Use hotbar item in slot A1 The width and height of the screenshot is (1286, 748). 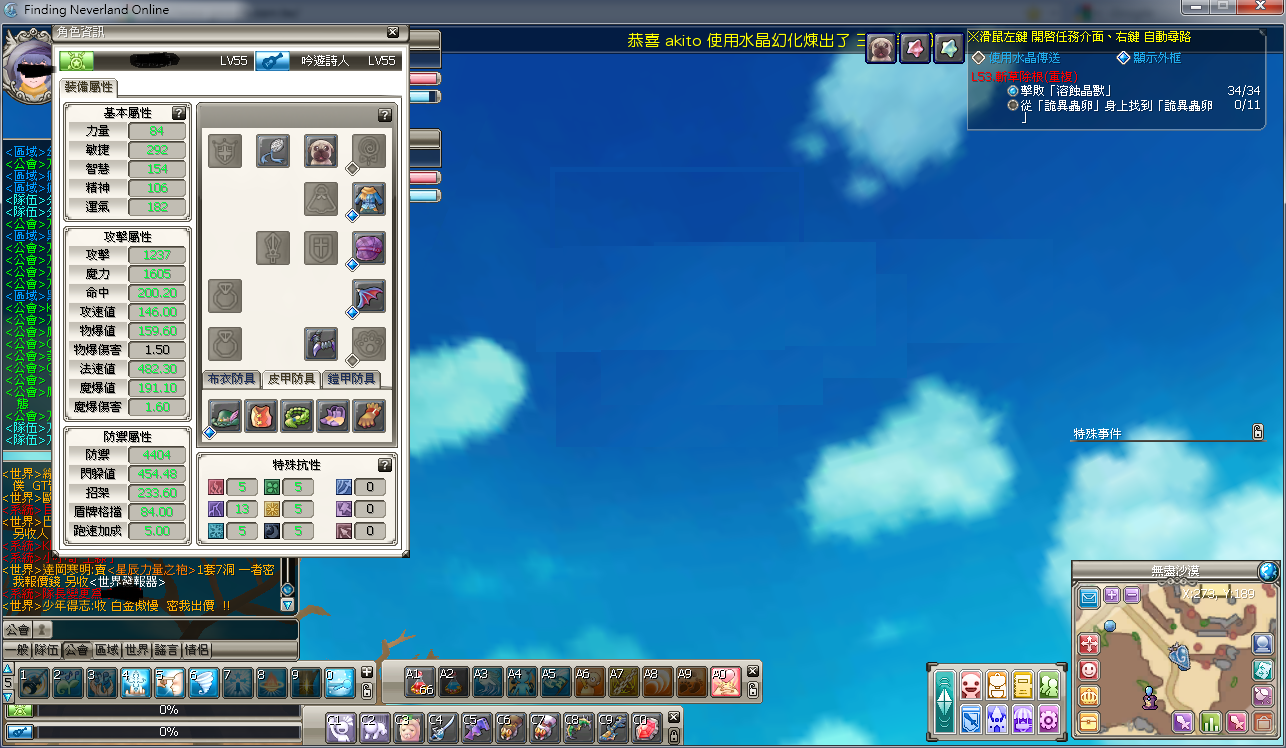pos(421,682)
